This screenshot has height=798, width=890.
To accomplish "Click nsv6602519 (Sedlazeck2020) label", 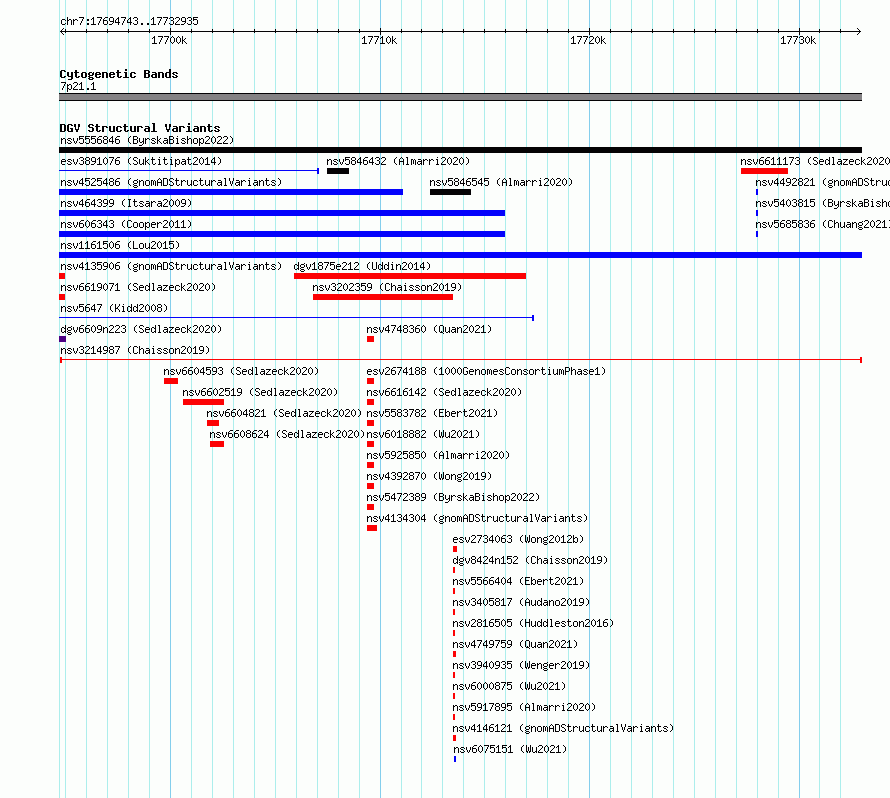I will (x=260, y=392).
